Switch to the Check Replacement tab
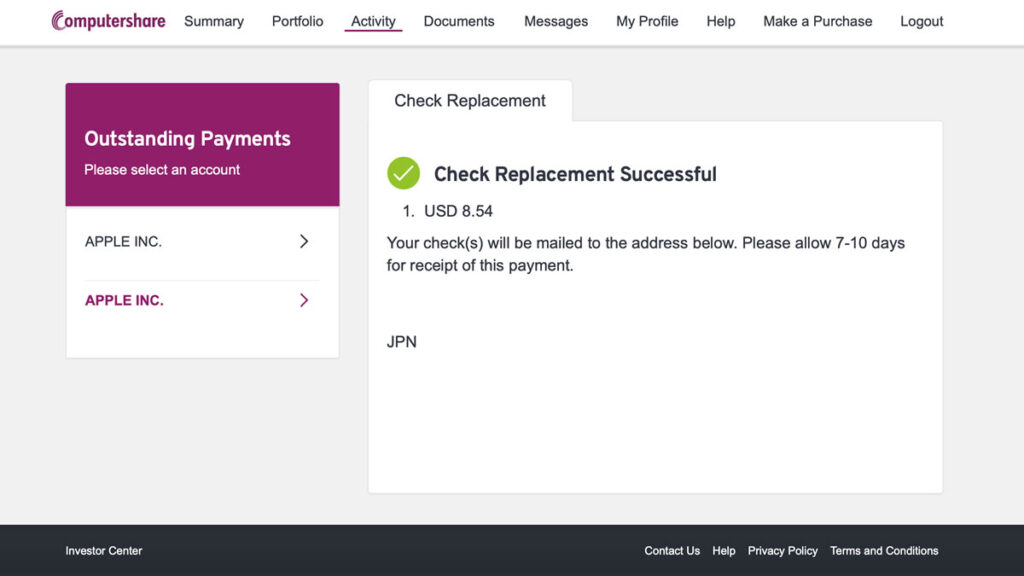The width and height of the screenshot is (1024, 576). click(x=470, y=101)
